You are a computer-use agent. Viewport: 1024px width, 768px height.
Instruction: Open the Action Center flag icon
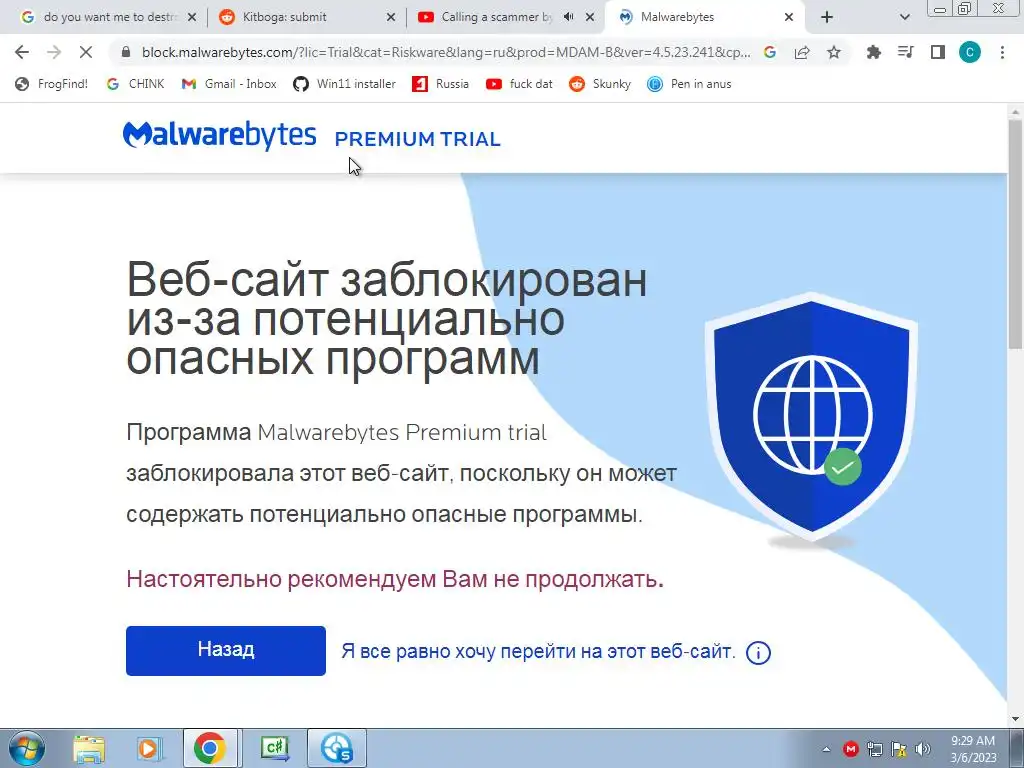click(899, 749)
